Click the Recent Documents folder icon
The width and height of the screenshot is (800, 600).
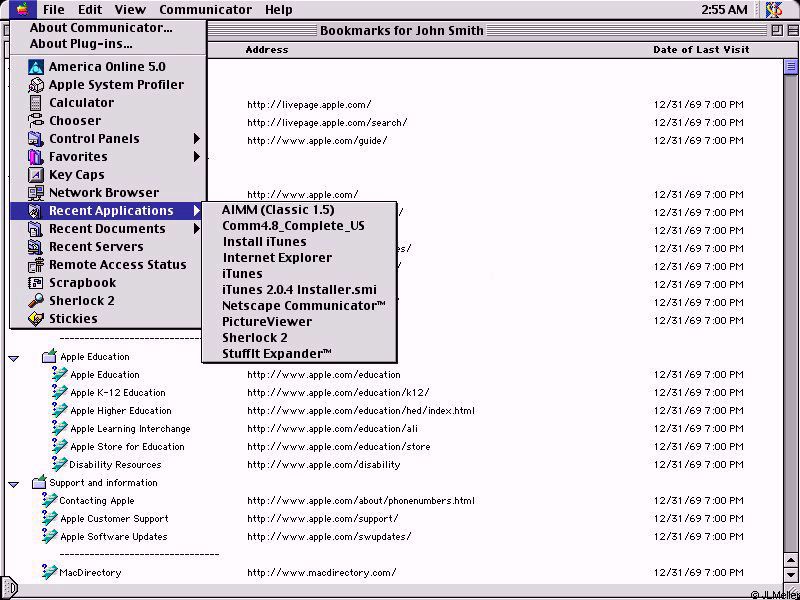[36, 229]
